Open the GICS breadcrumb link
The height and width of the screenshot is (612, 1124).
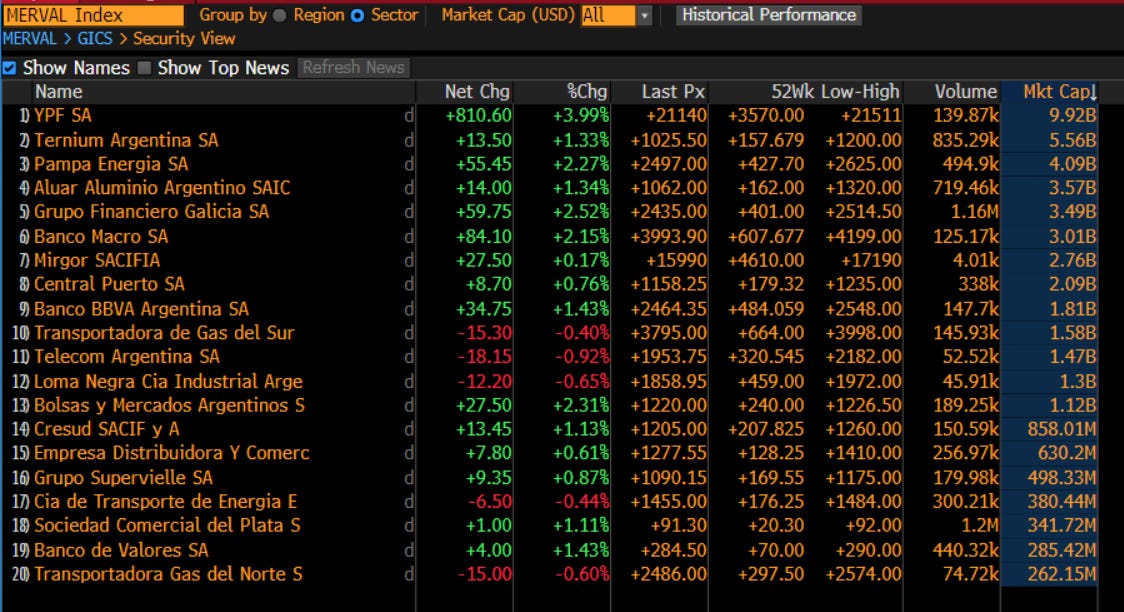pos(95,39)
